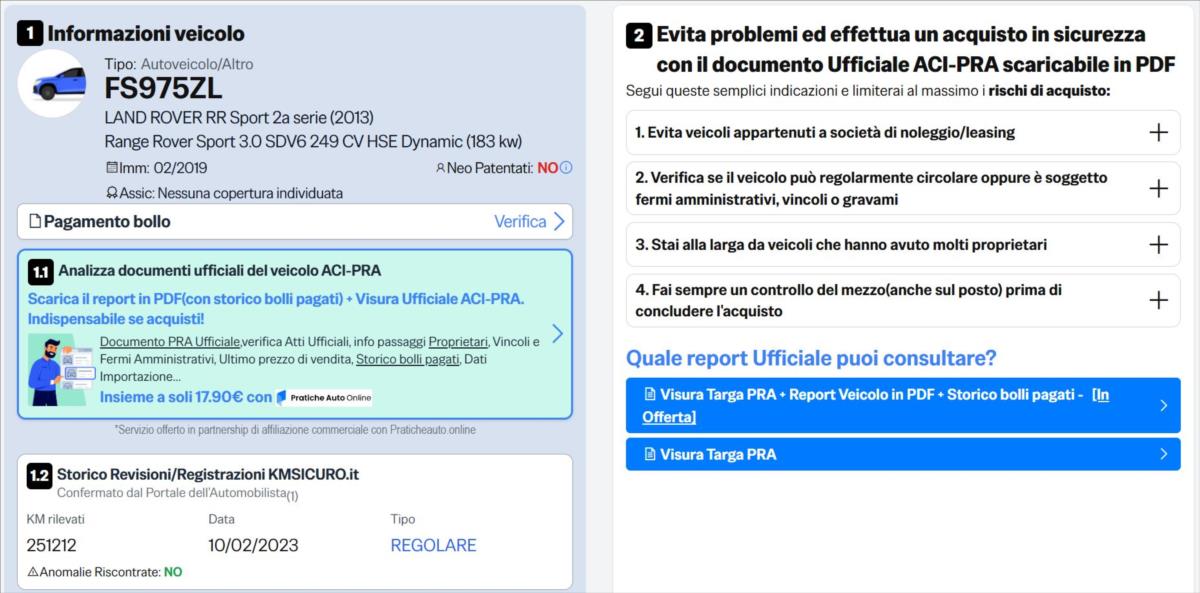Click the Storico bolli pagati link
The width and height of the screenshot is (1200, 593).
[408, 359]
